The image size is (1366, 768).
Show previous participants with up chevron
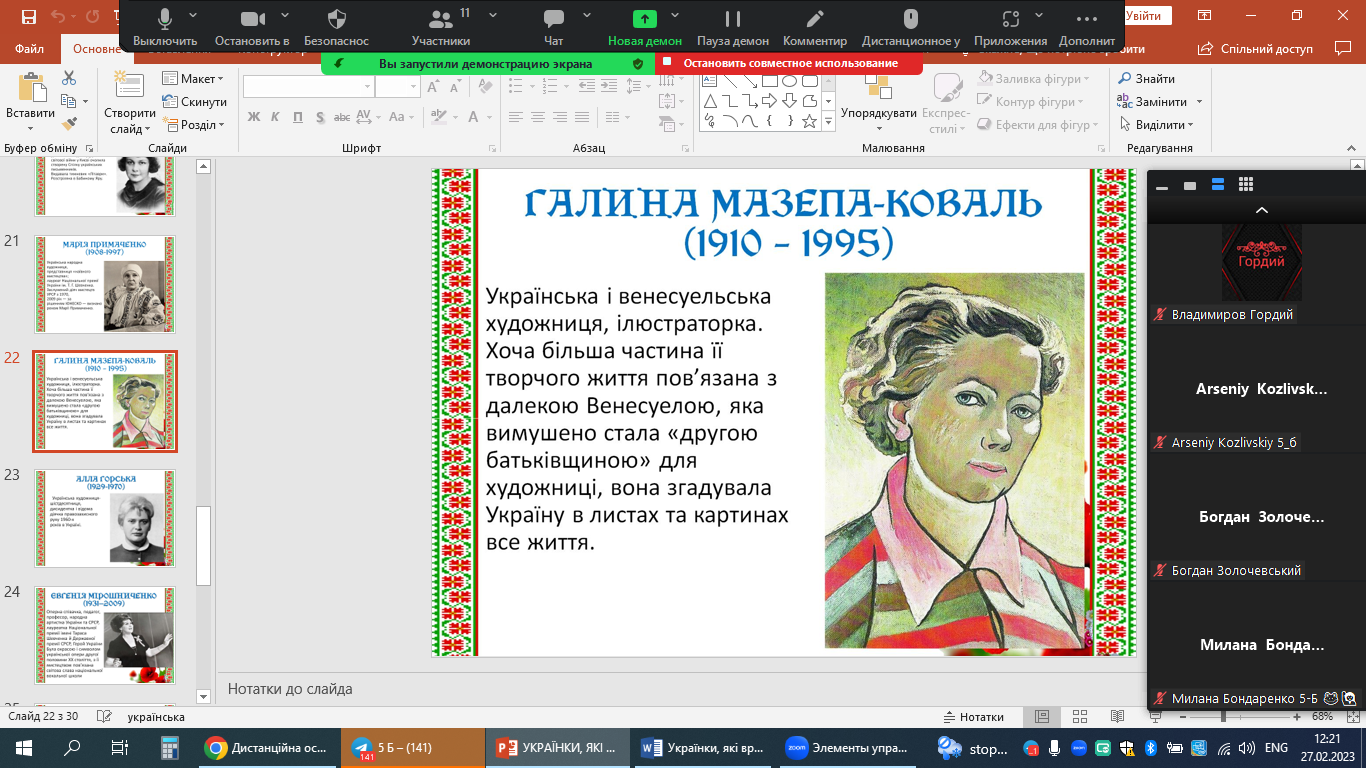(x=1261, y=210)
